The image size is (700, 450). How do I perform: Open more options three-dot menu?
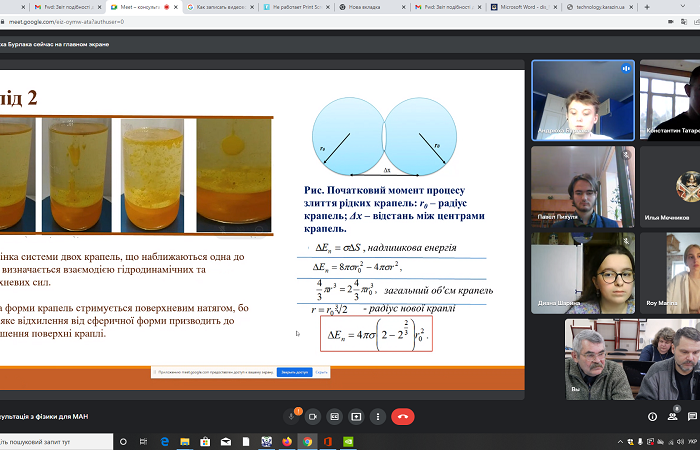tap(377, 416)
